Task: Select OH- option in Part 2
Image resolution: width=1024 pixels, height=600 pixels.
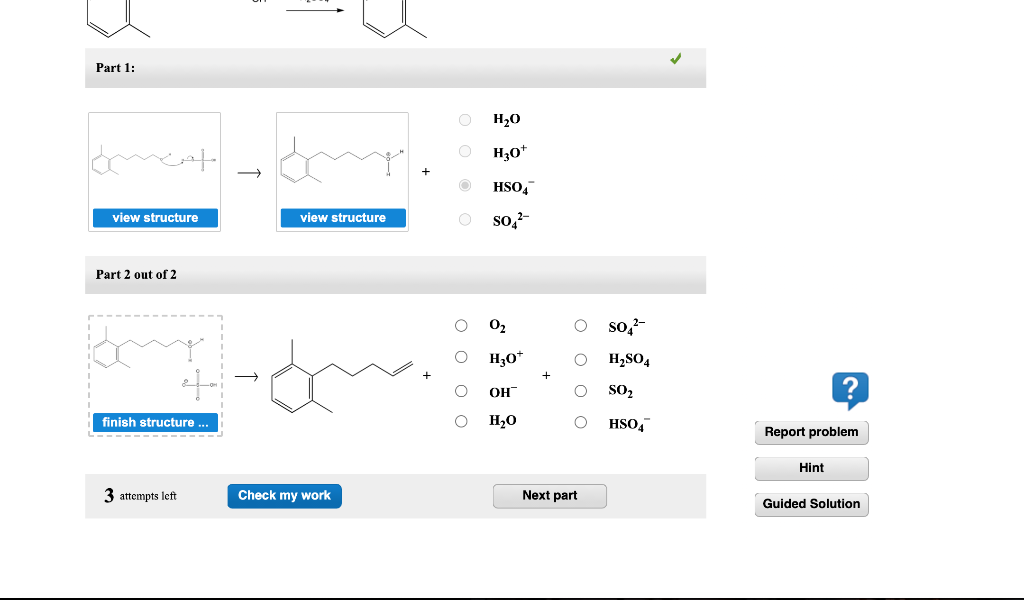Action: 461,391
